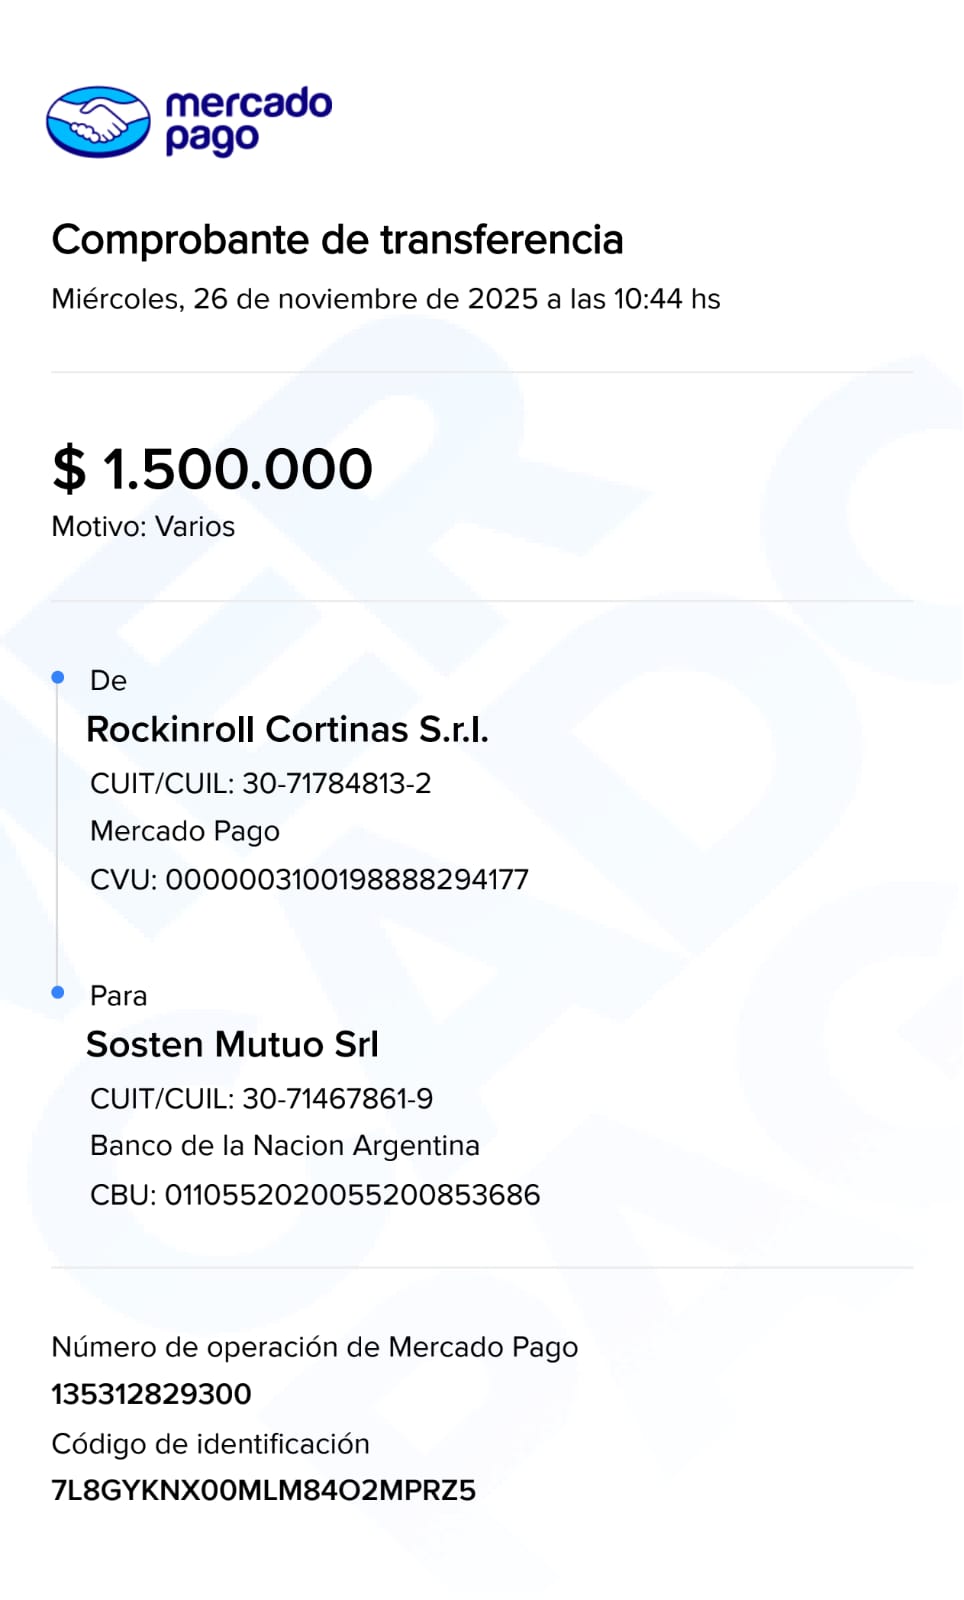Select the "Comprobante de transferencia" heading

pyautogui.click(x=337, y=240)
